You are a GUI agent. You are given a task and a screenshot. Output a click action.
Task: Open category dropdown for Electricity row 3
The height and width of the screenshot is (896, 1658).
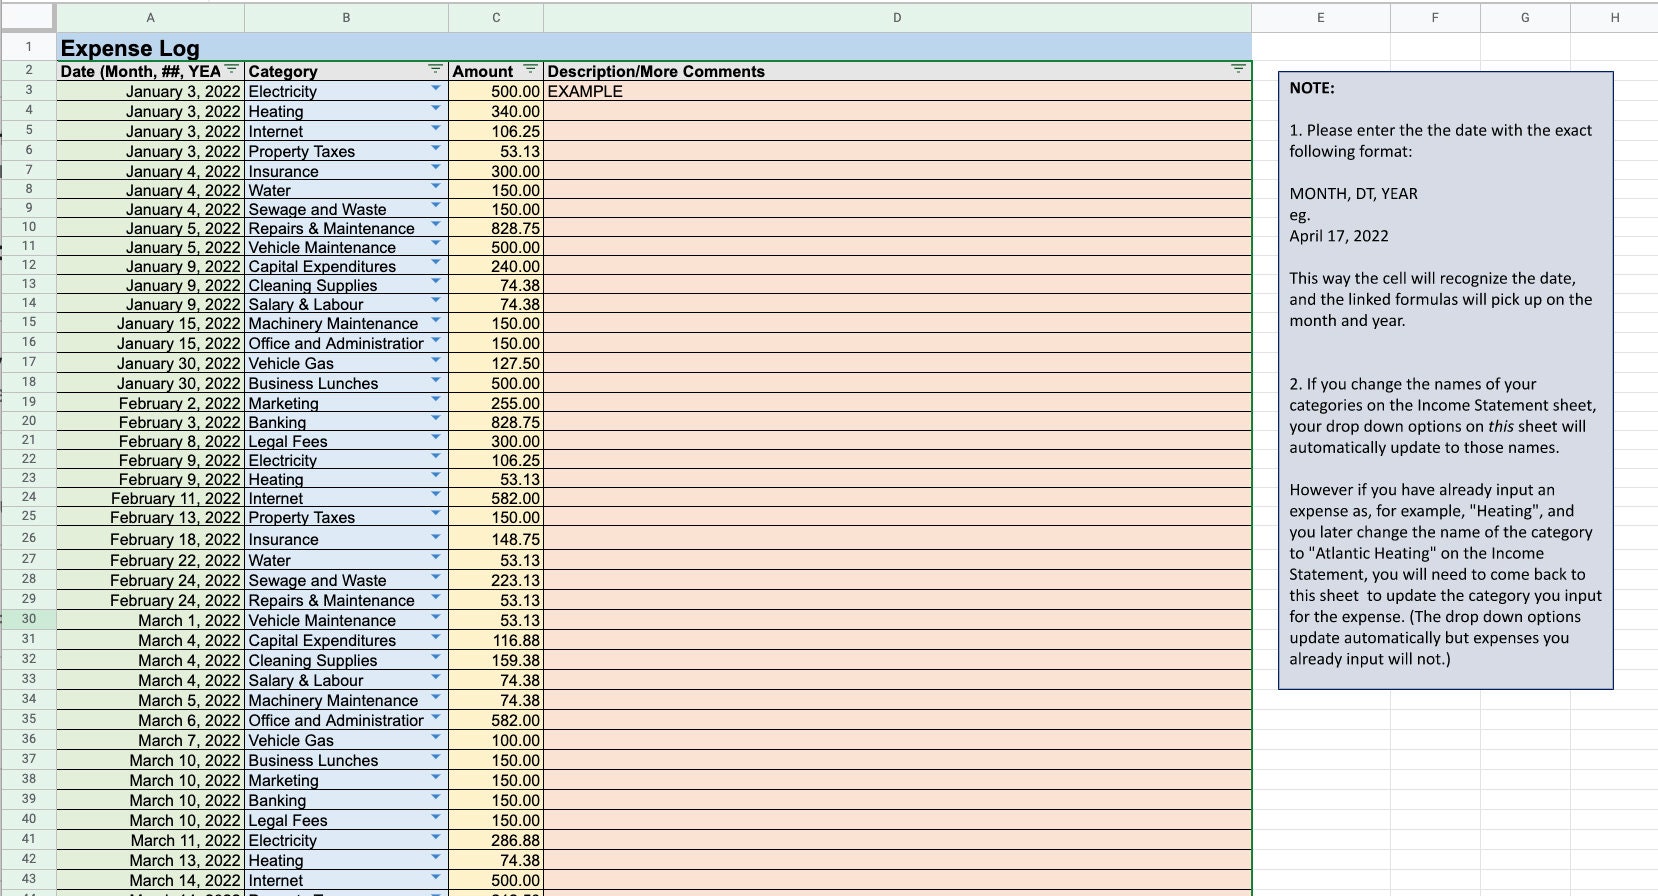coord(435,89)
